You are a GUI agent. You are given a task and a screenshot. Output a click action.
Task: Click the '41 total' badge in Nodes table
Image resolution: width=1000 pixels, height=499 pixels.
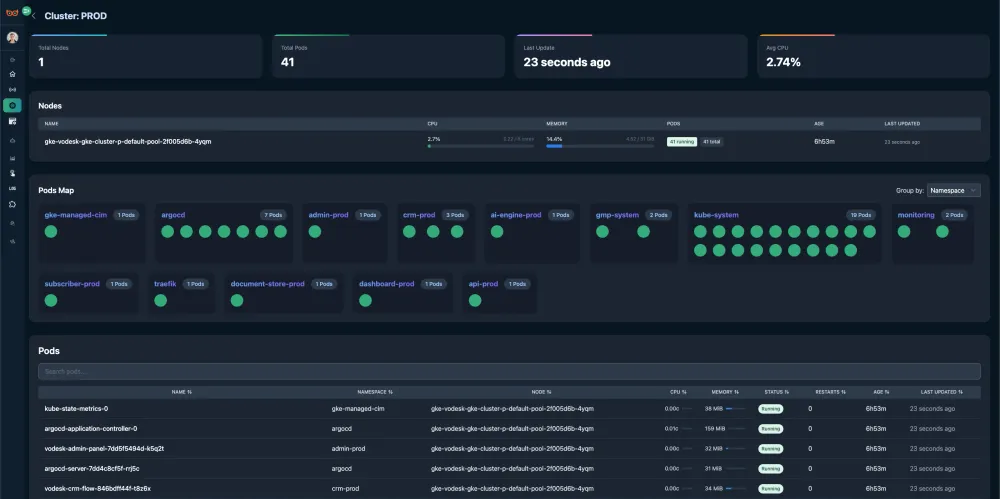coord(712,142)
